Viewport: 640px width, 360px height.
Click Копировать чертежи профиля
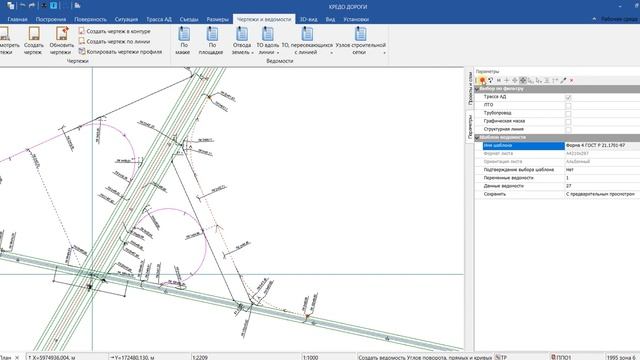tap(120, 51)
